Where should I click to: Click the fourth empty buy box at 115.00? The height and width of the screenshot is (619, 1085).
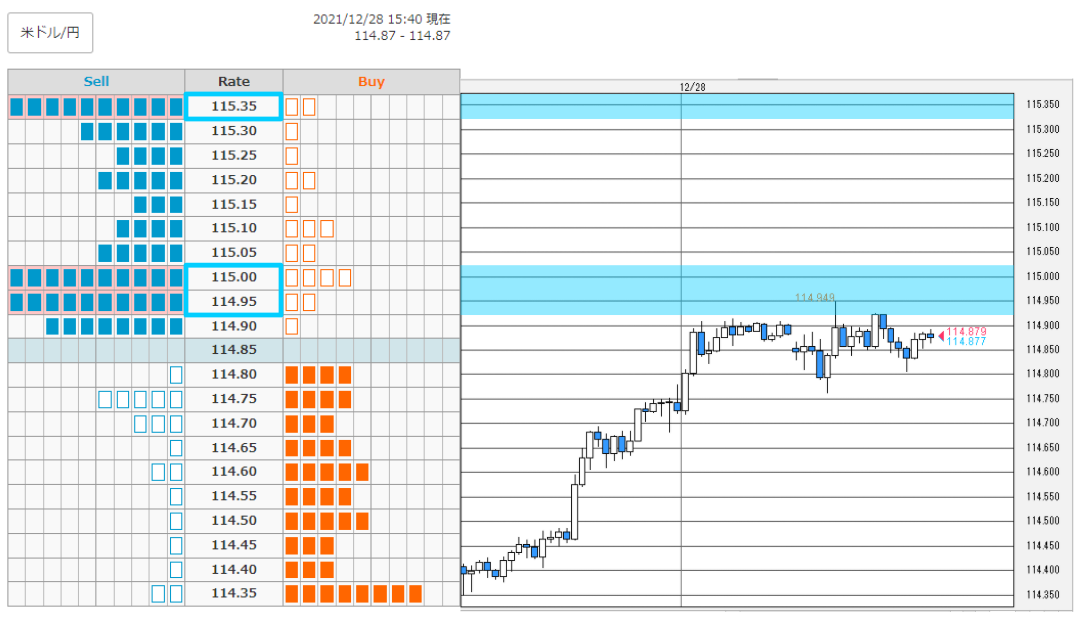(x=345, y=277)
